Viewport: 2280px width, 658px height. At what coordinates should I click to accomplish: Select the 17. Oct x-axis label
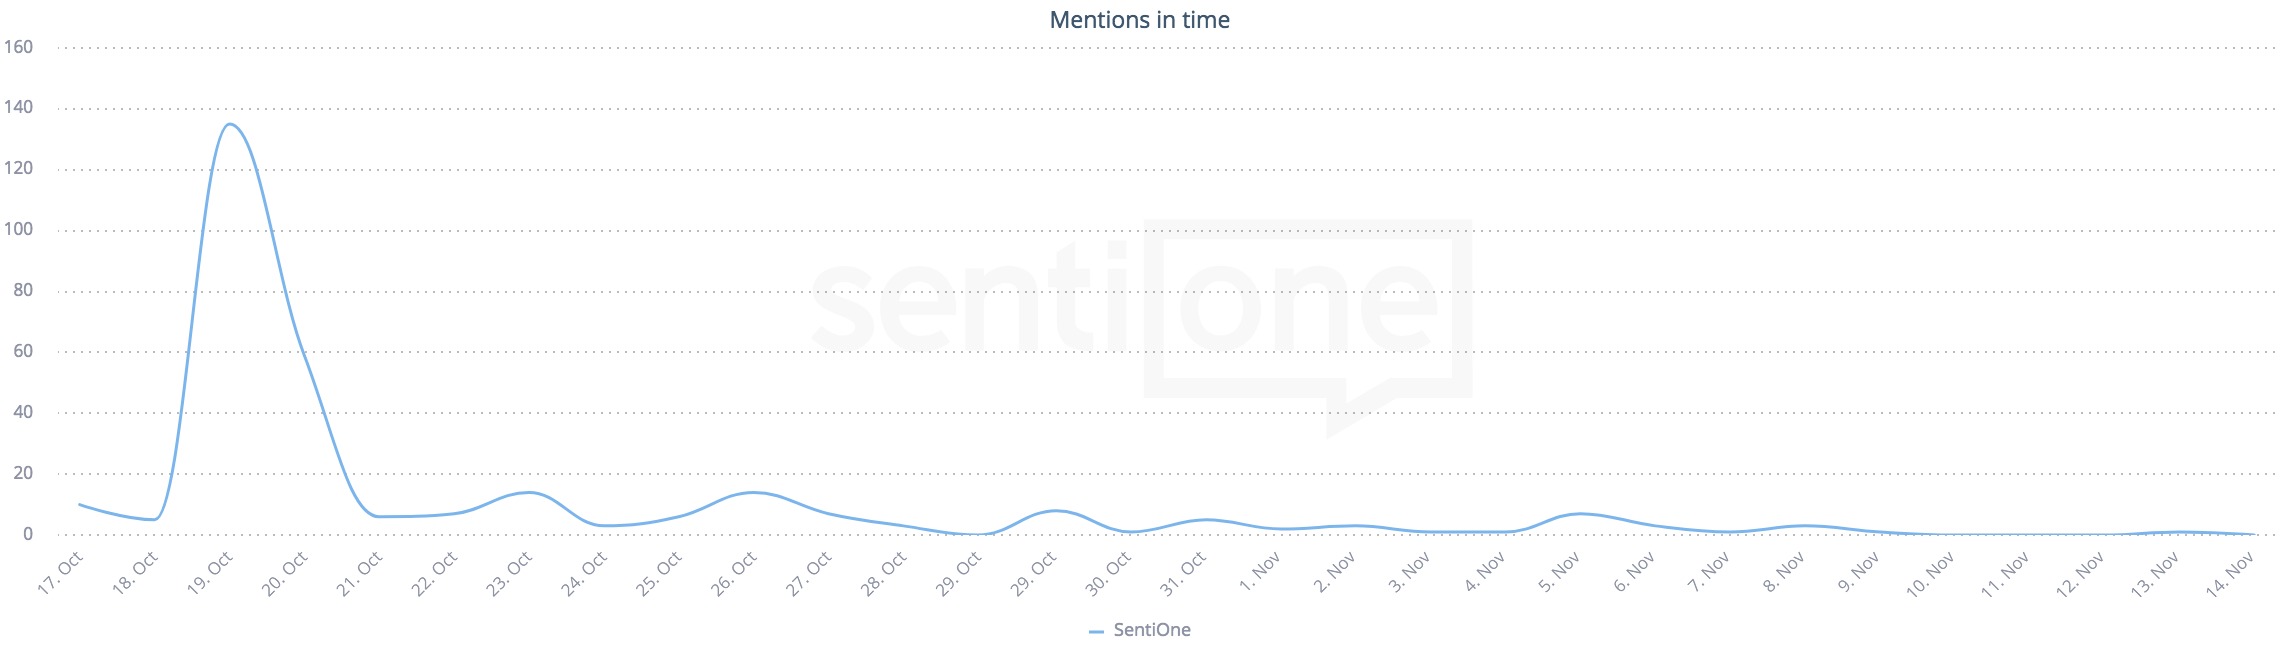(x=61, y=573)
